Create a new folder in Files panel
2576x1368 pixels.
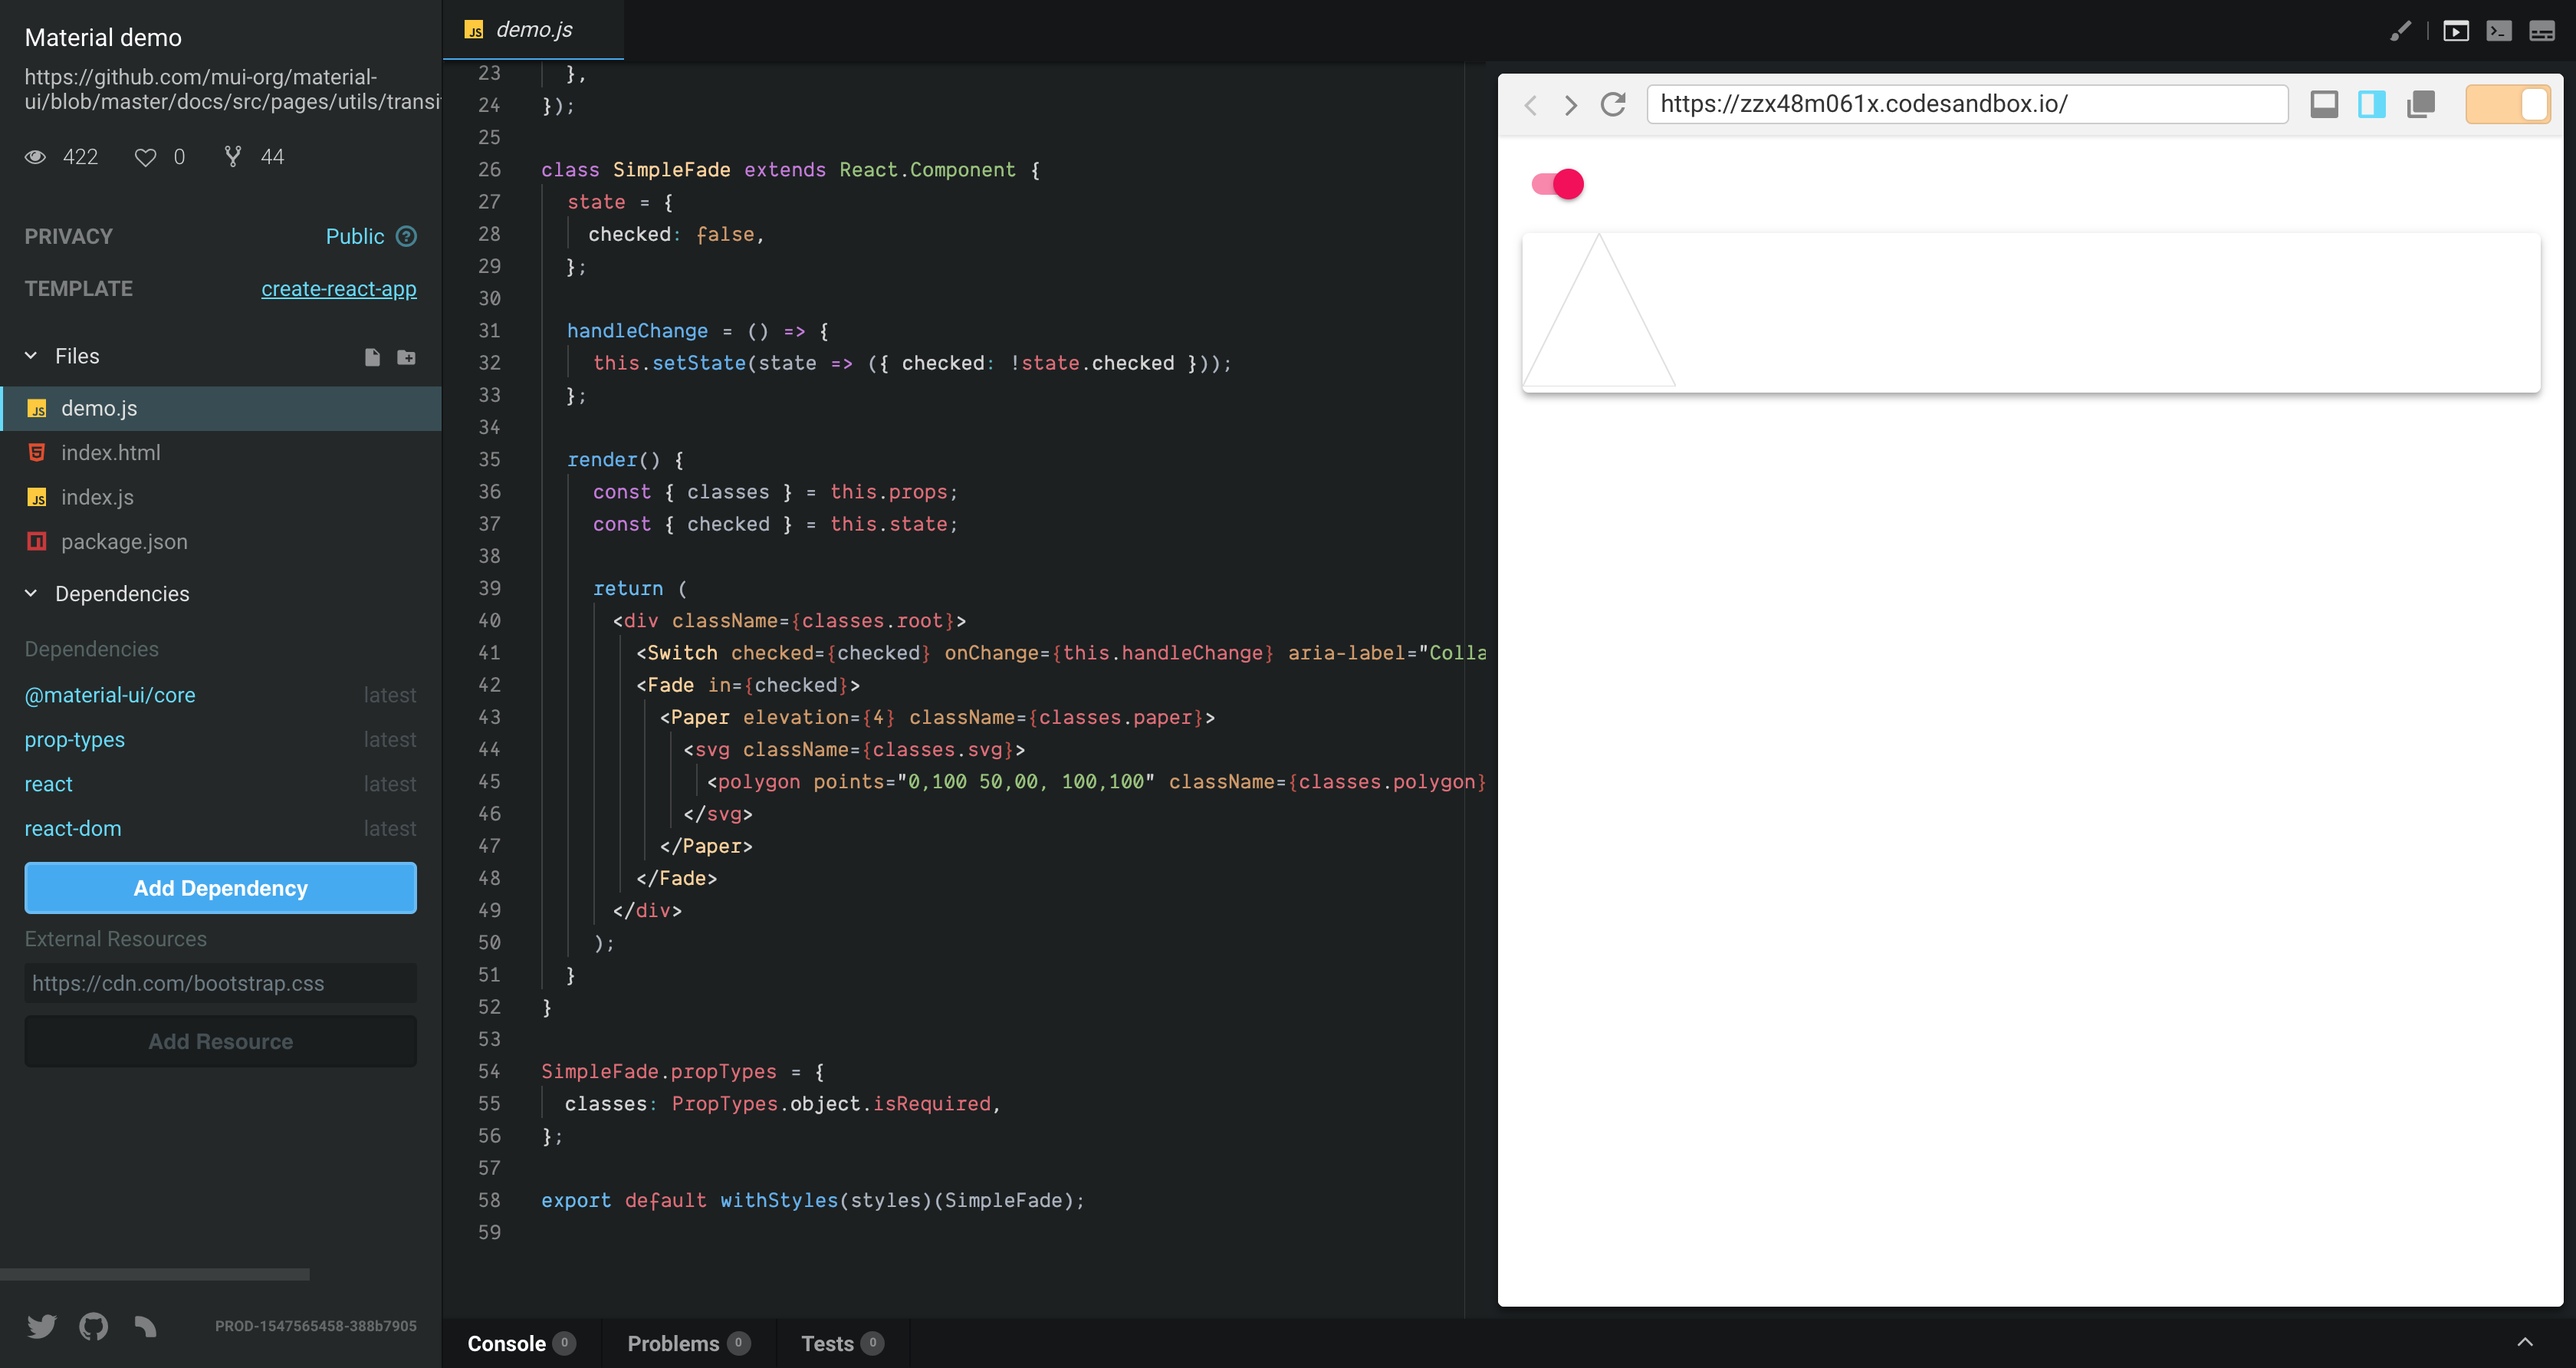pos(406,357)
